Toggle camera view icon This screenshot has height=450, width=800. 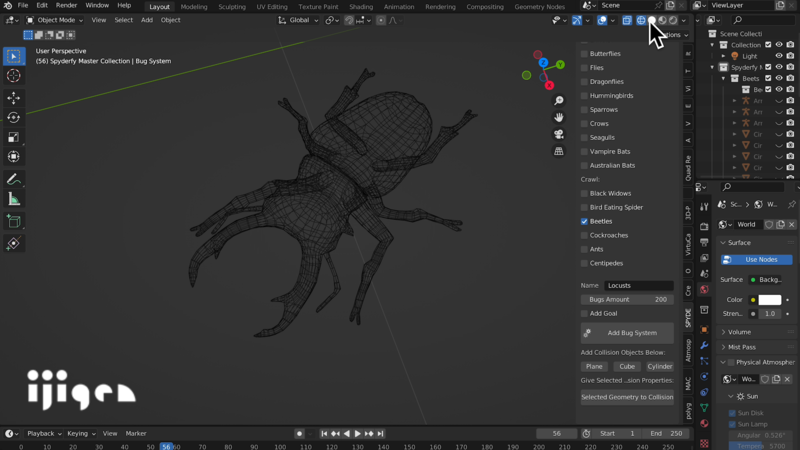559,134
